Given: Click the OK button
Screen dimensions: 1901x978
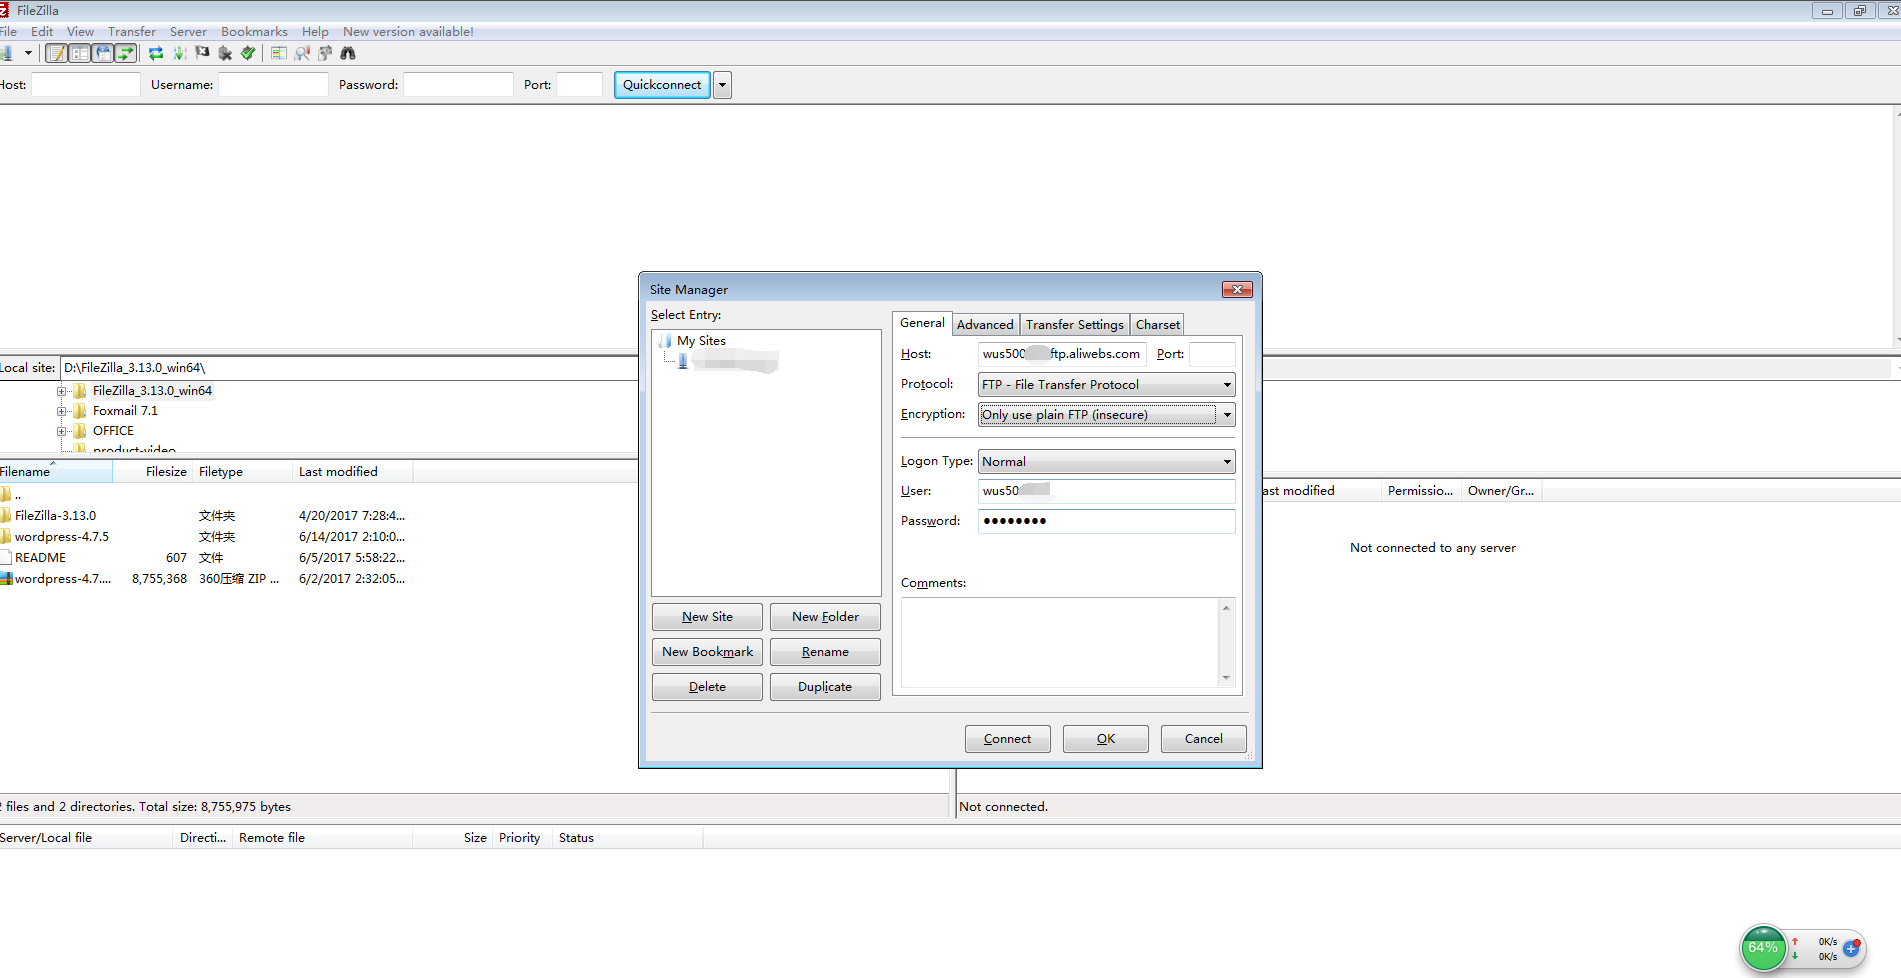Looking at the screenshot, I should click(x=1105, y=739).
